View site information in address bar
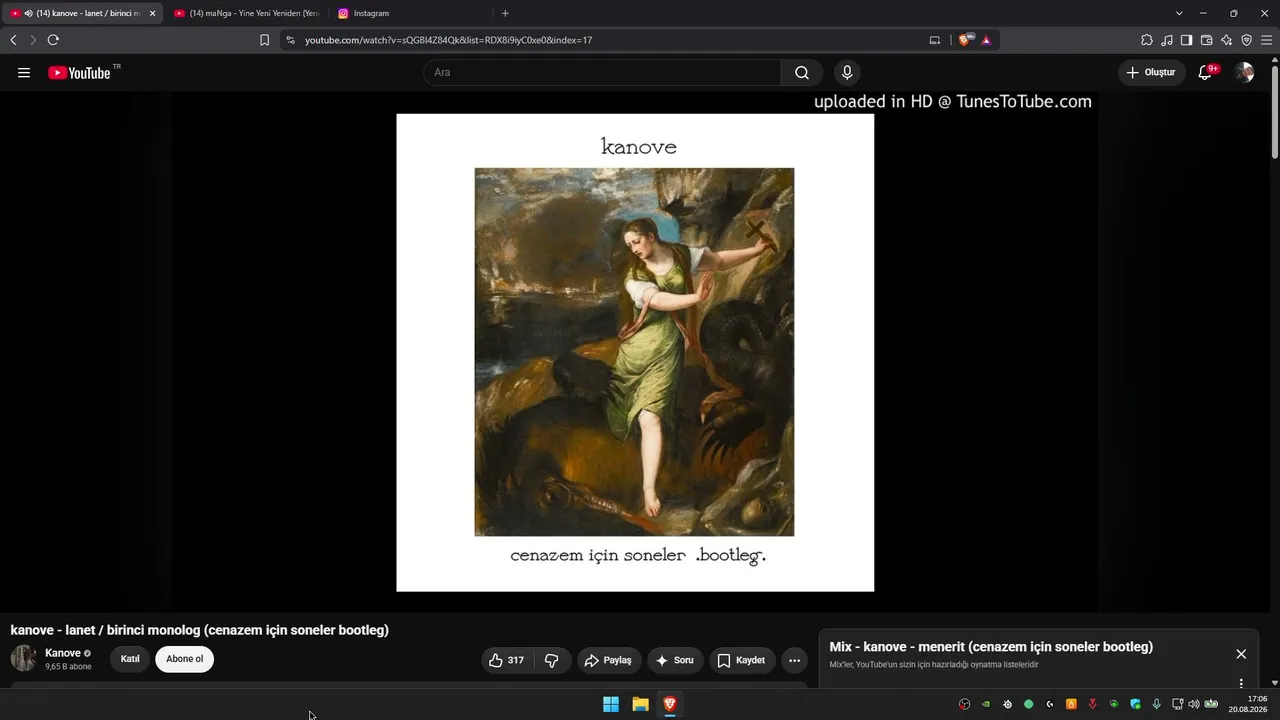Screen dimensions: 1280x720 tap(290, 40)
